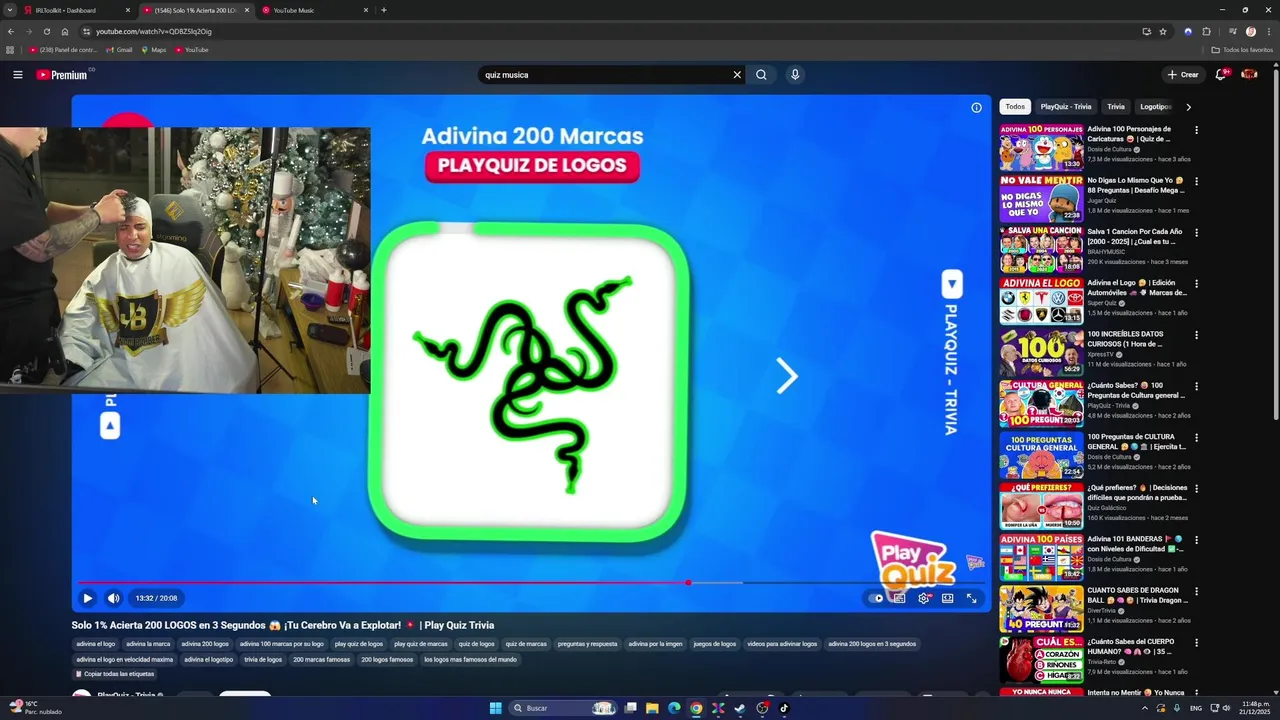This screenshot has width=1280, height=720.
Task: Open the 'Todos los favoritos' bookmarks folder
Action: coord(1242,50)
